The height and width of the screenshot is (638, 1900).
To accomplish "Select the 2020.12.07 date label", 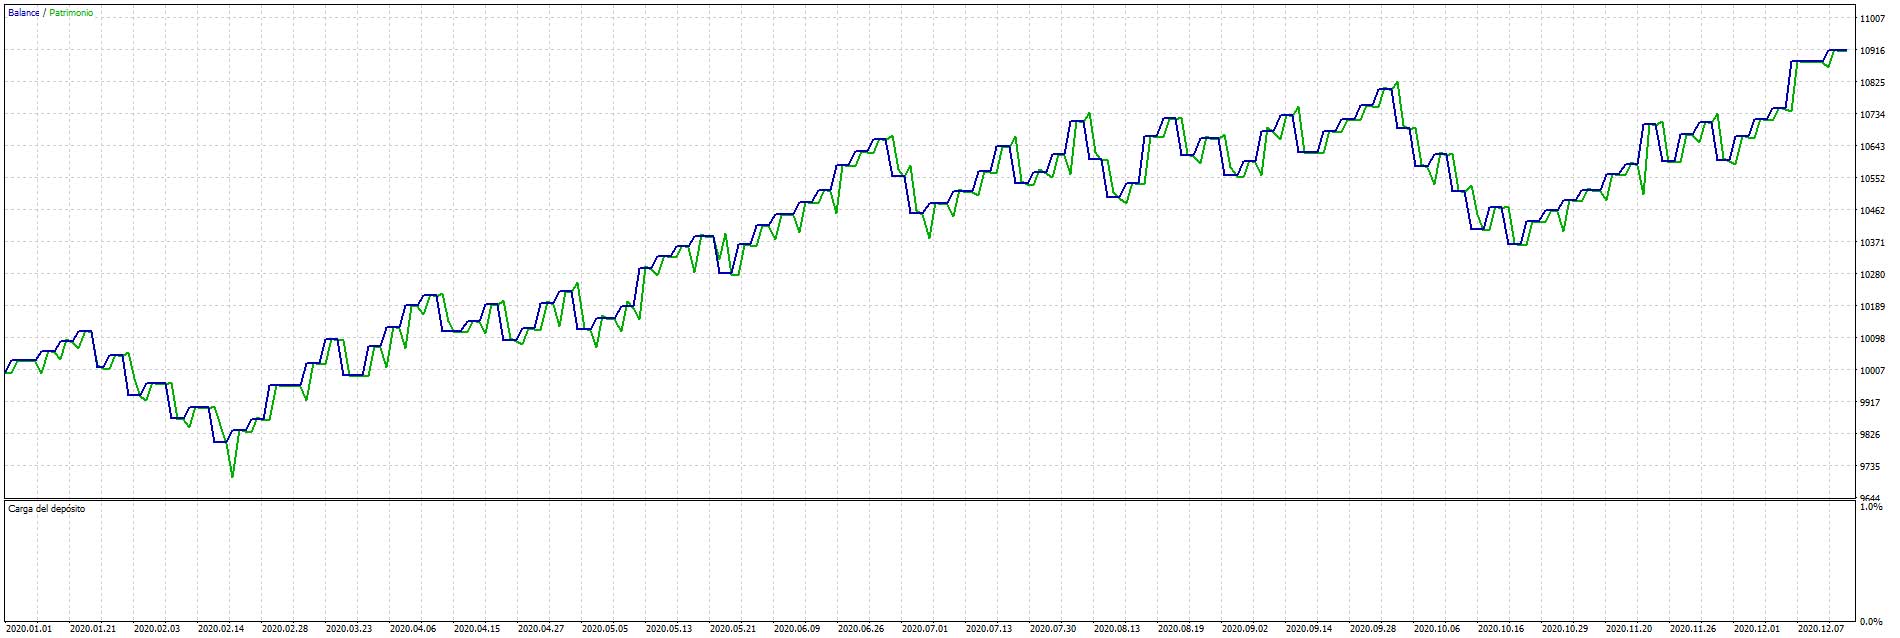I will click(x=1821, y=629).
